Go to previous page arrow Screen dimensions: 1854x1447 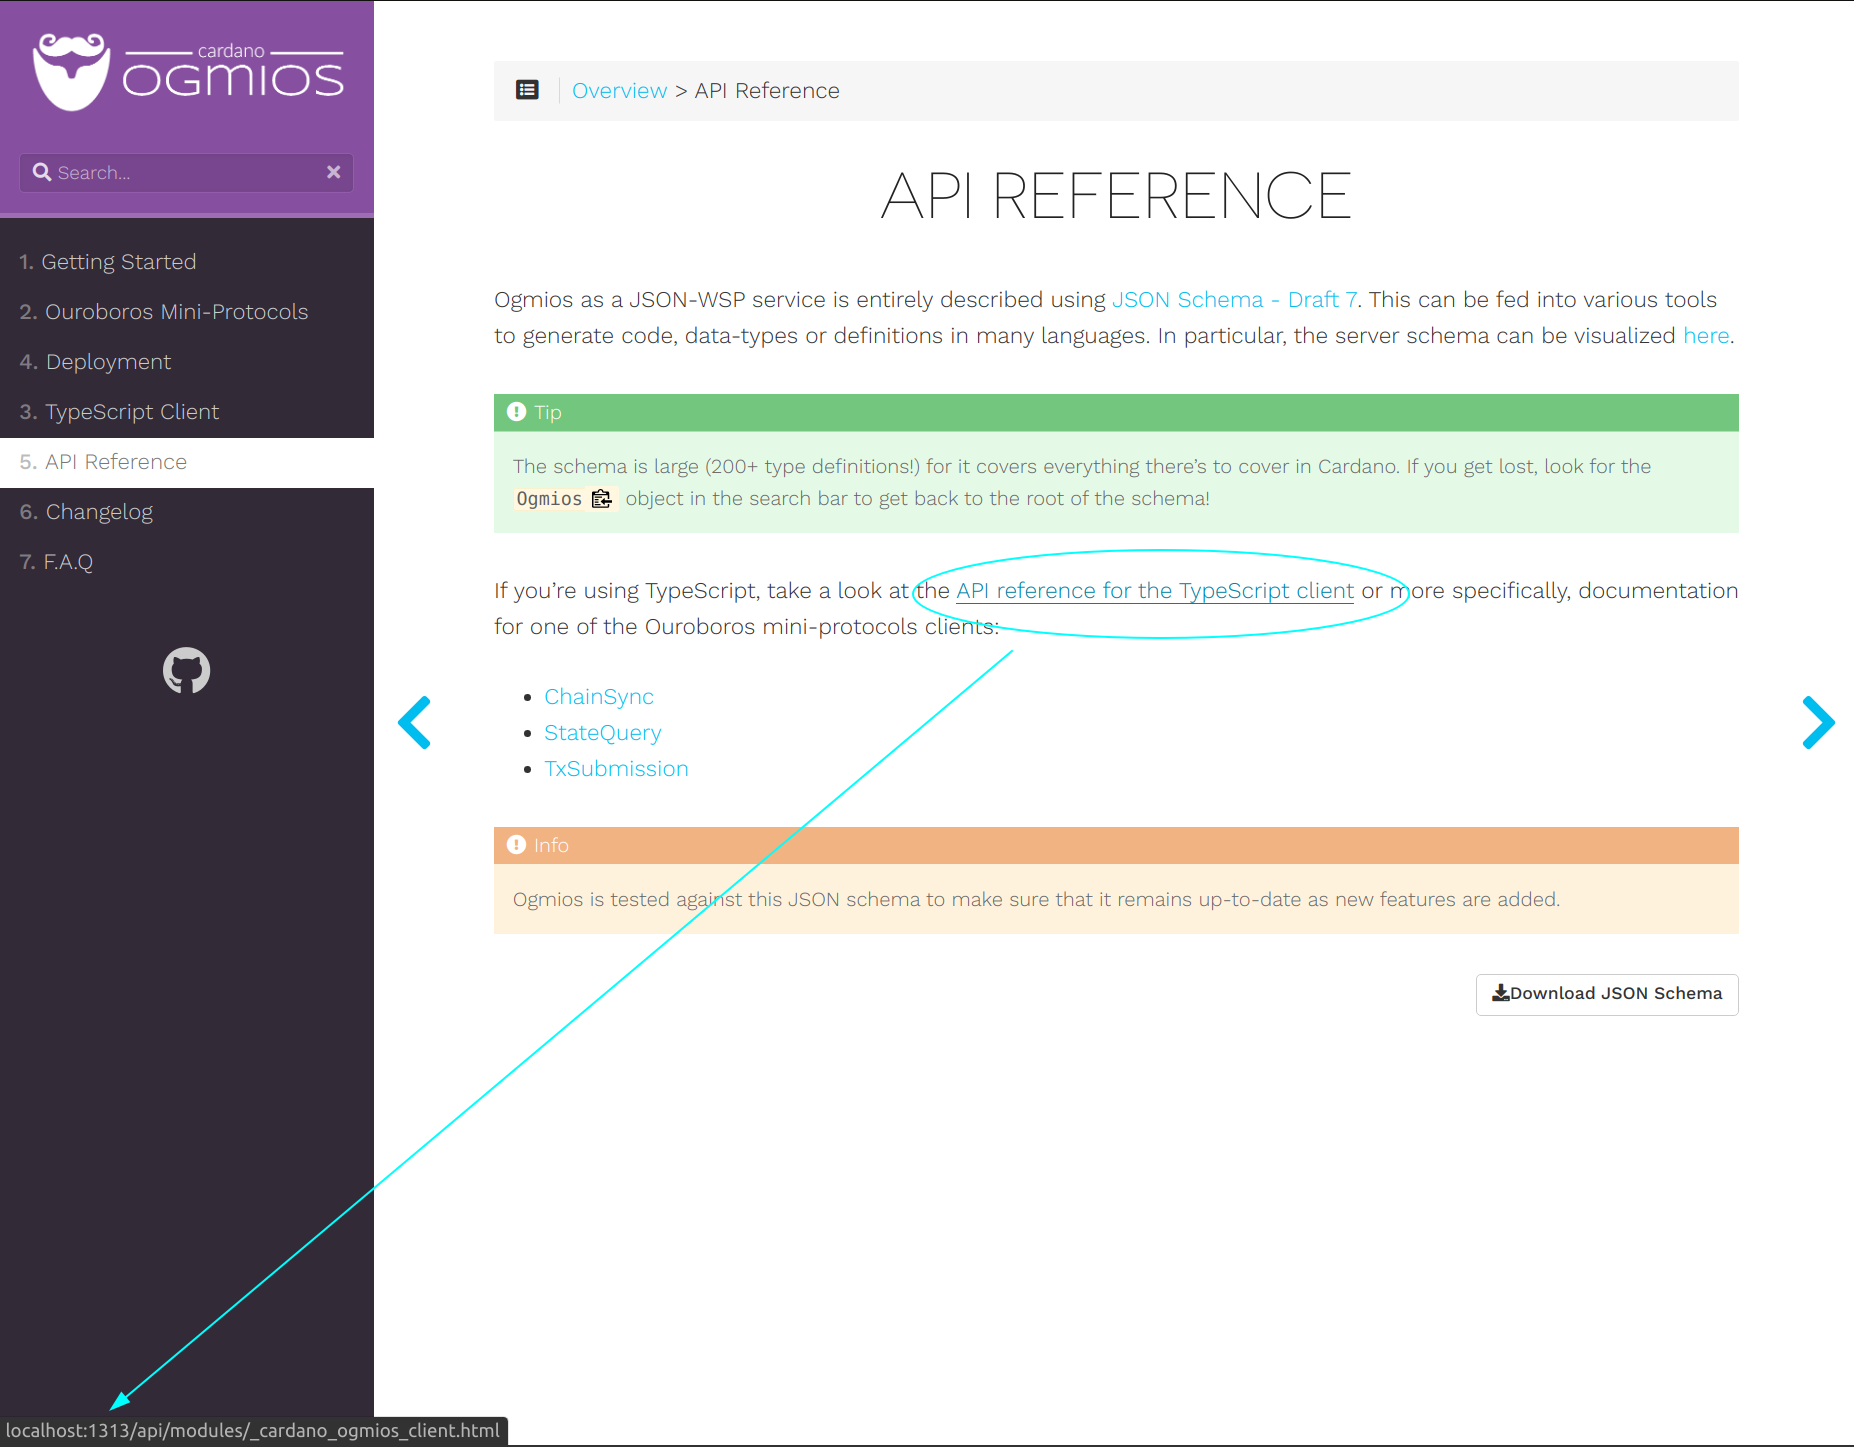415,722
